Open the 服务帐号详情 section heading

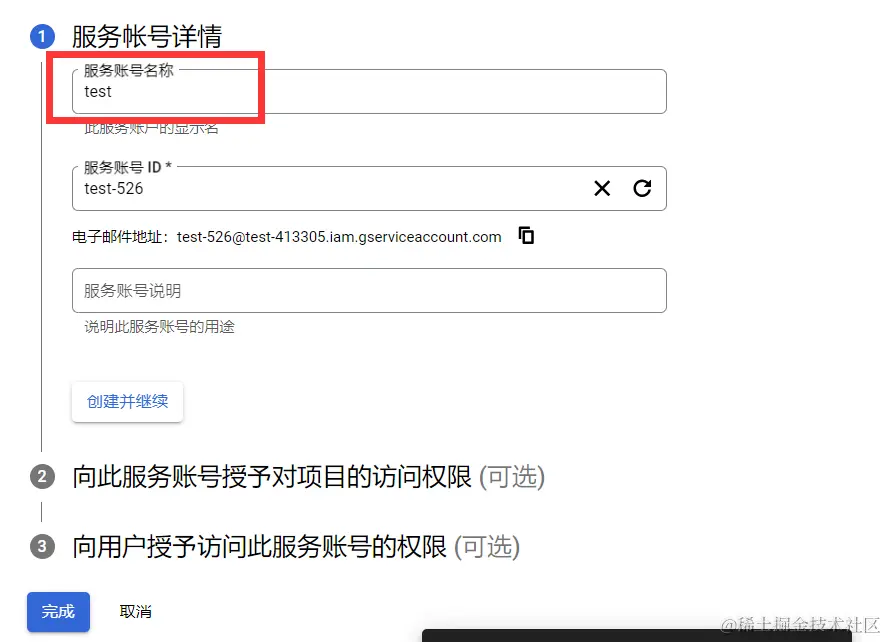coord(147,37)
